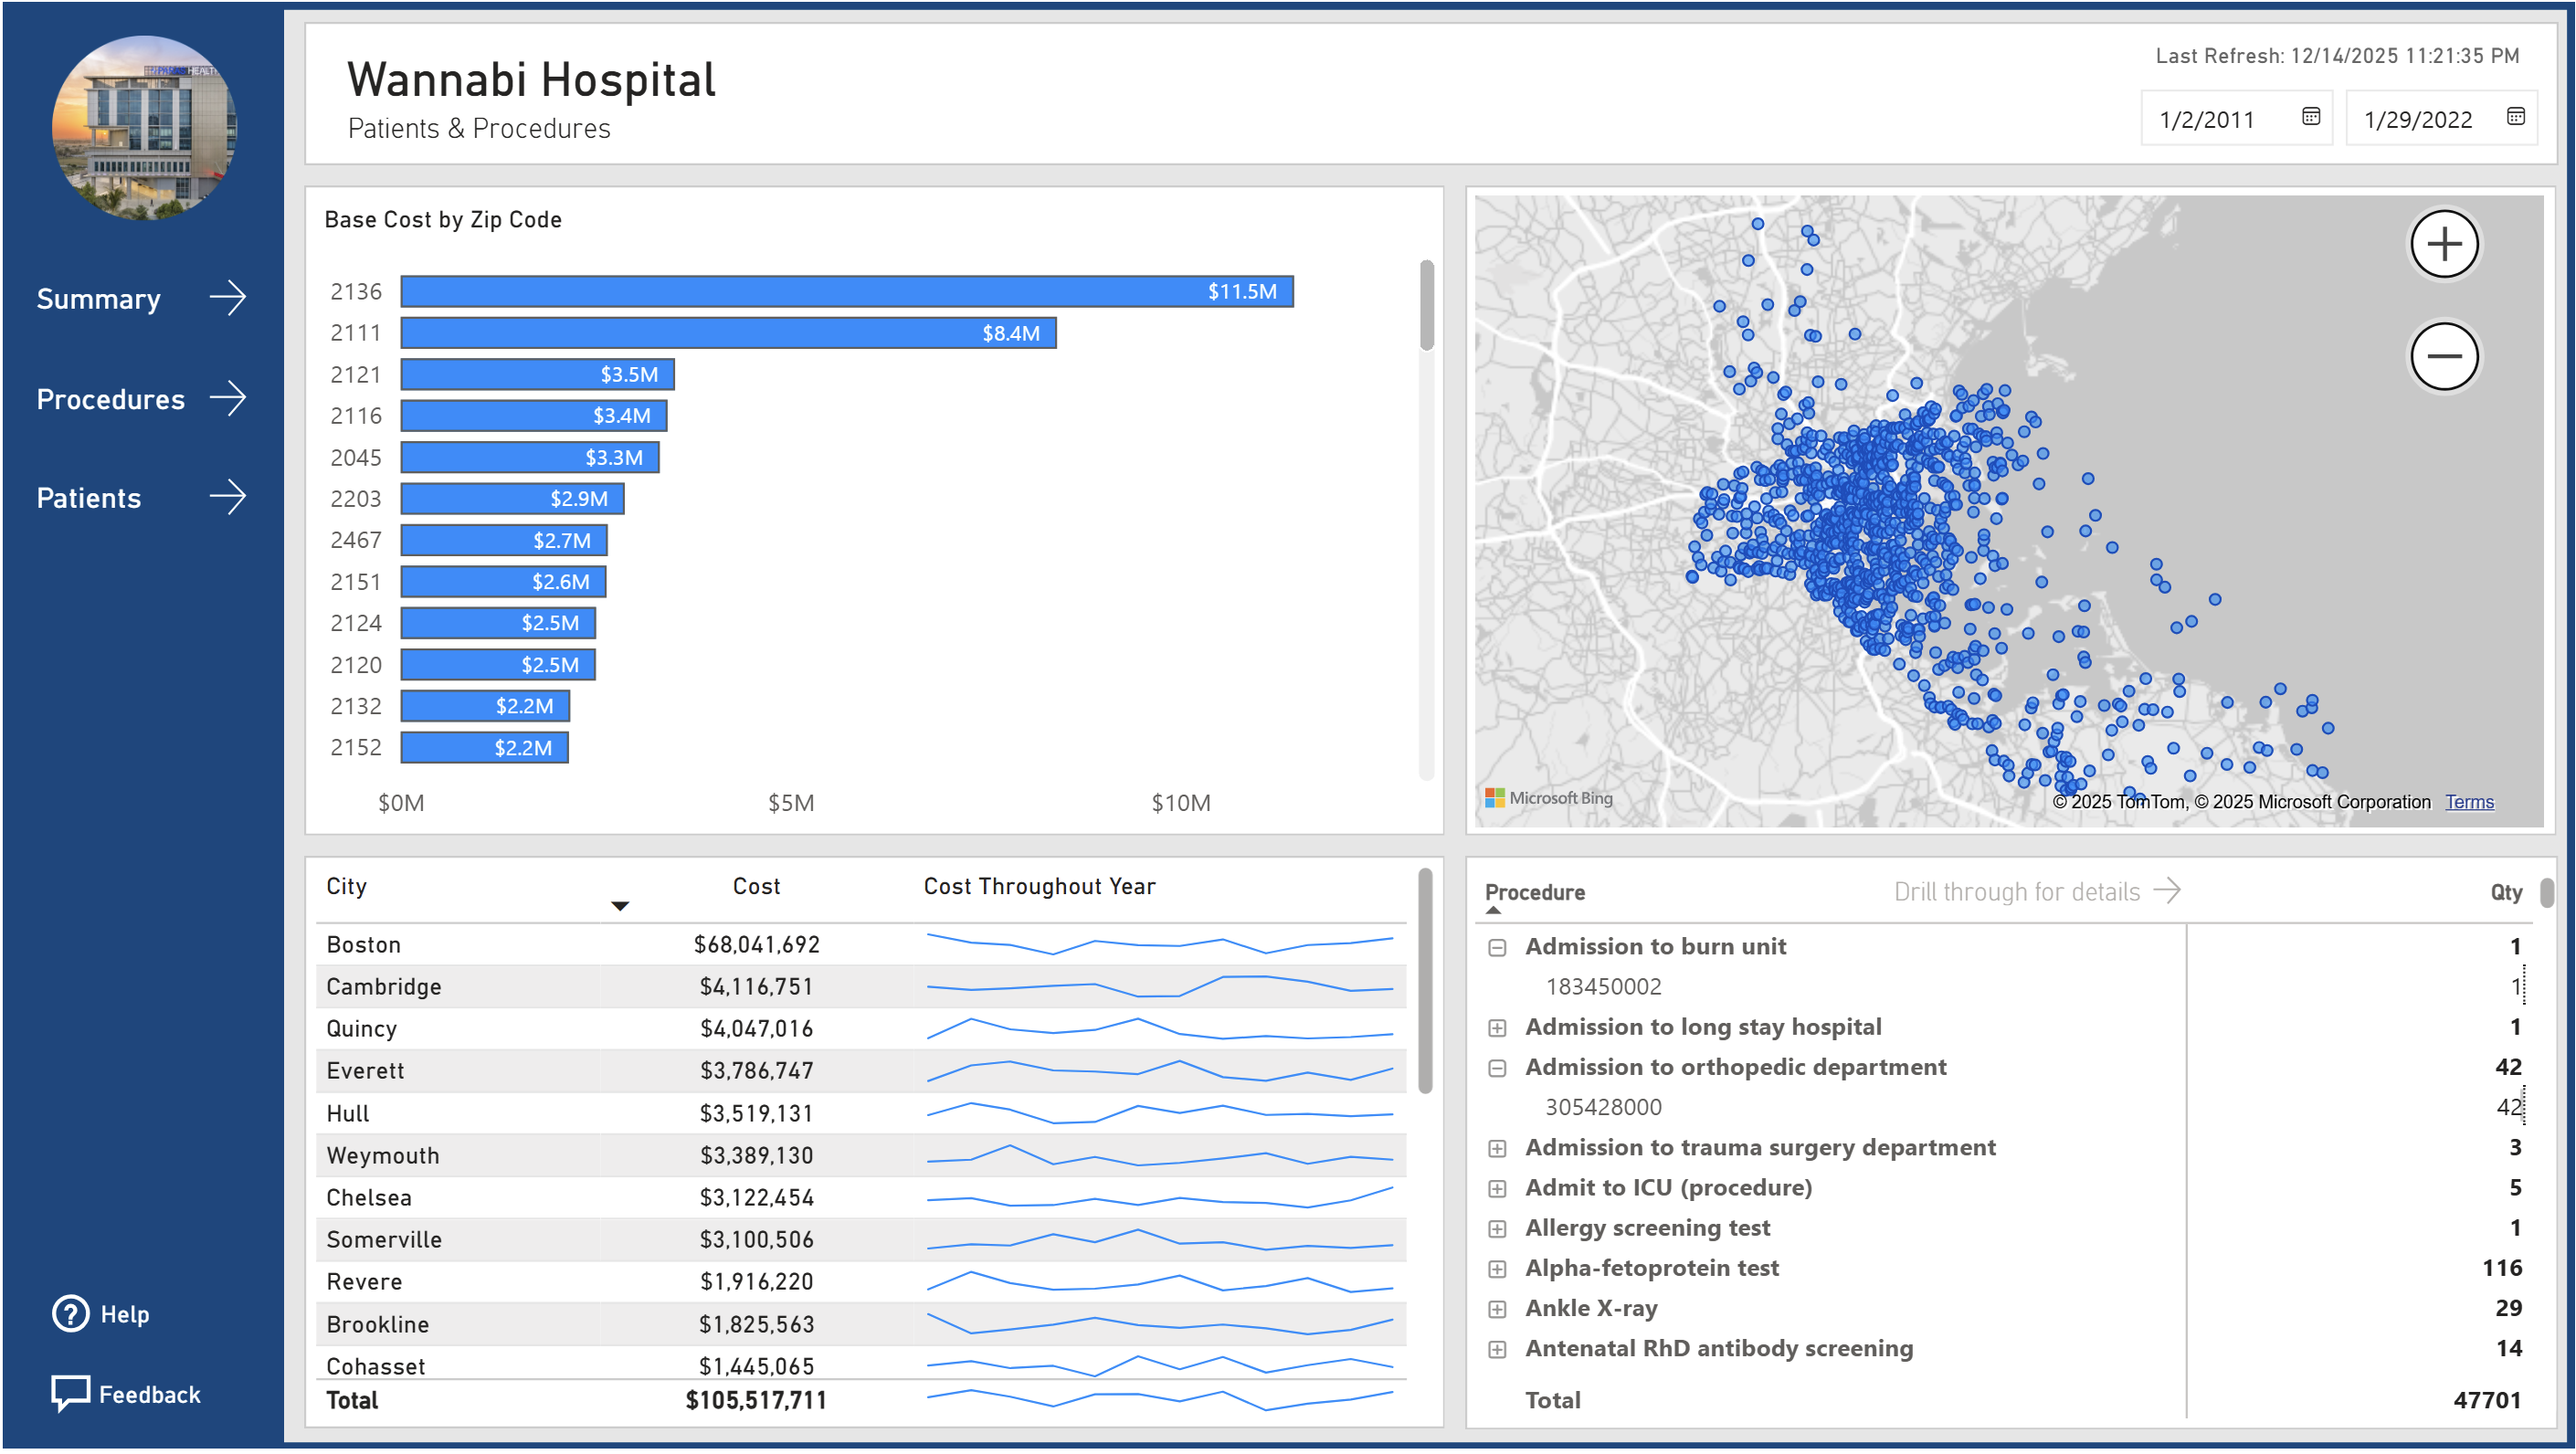Click the Help question mark icon
Screen dimensions: 2576x1454
70,1314
